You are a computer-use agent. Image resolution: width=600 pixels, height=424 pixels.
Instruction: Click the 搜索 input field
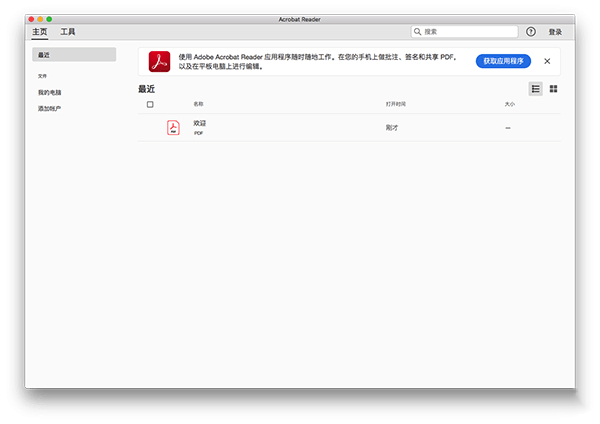point(470,32)
